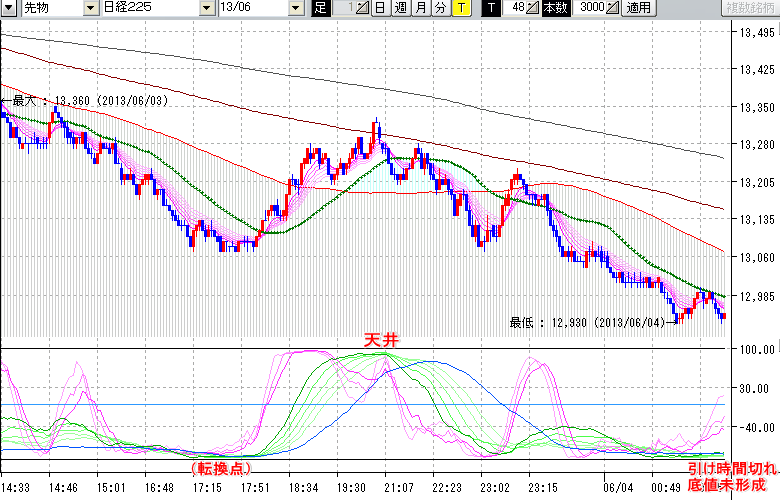
Task: Click the yellow T tick button
Action: click(x=461, y=8)
